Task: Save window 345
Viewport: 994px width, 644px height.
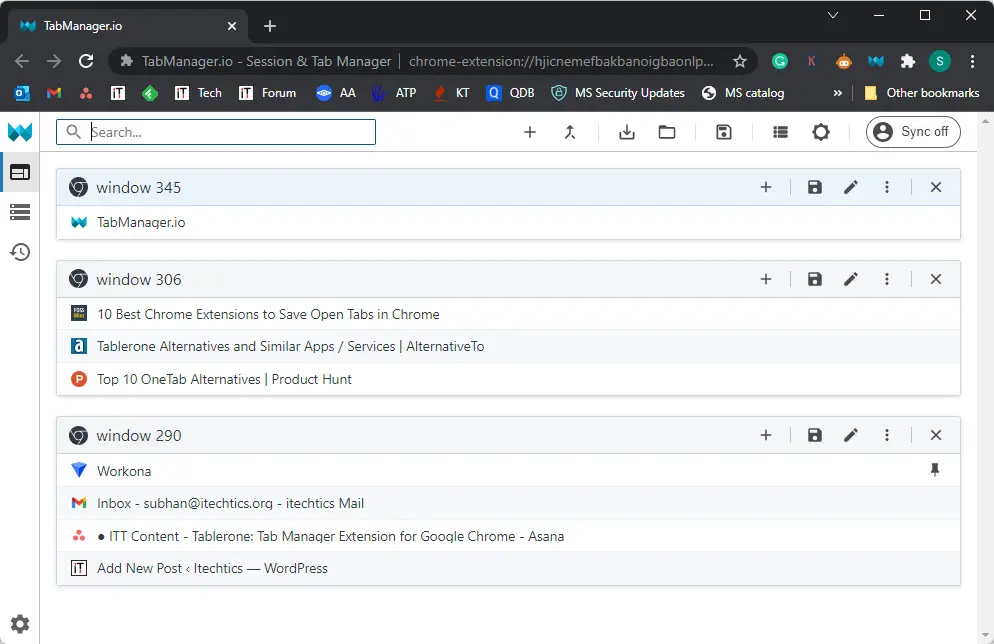Action: pos(815,187)
